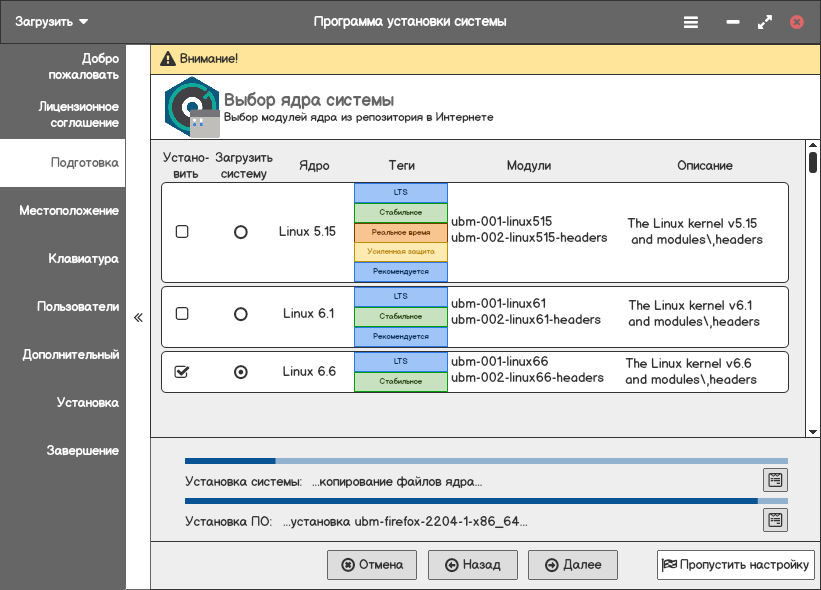Click Пропустить настройку button
821x590 pixels.
pyautogui.click(x=735, y=565)
